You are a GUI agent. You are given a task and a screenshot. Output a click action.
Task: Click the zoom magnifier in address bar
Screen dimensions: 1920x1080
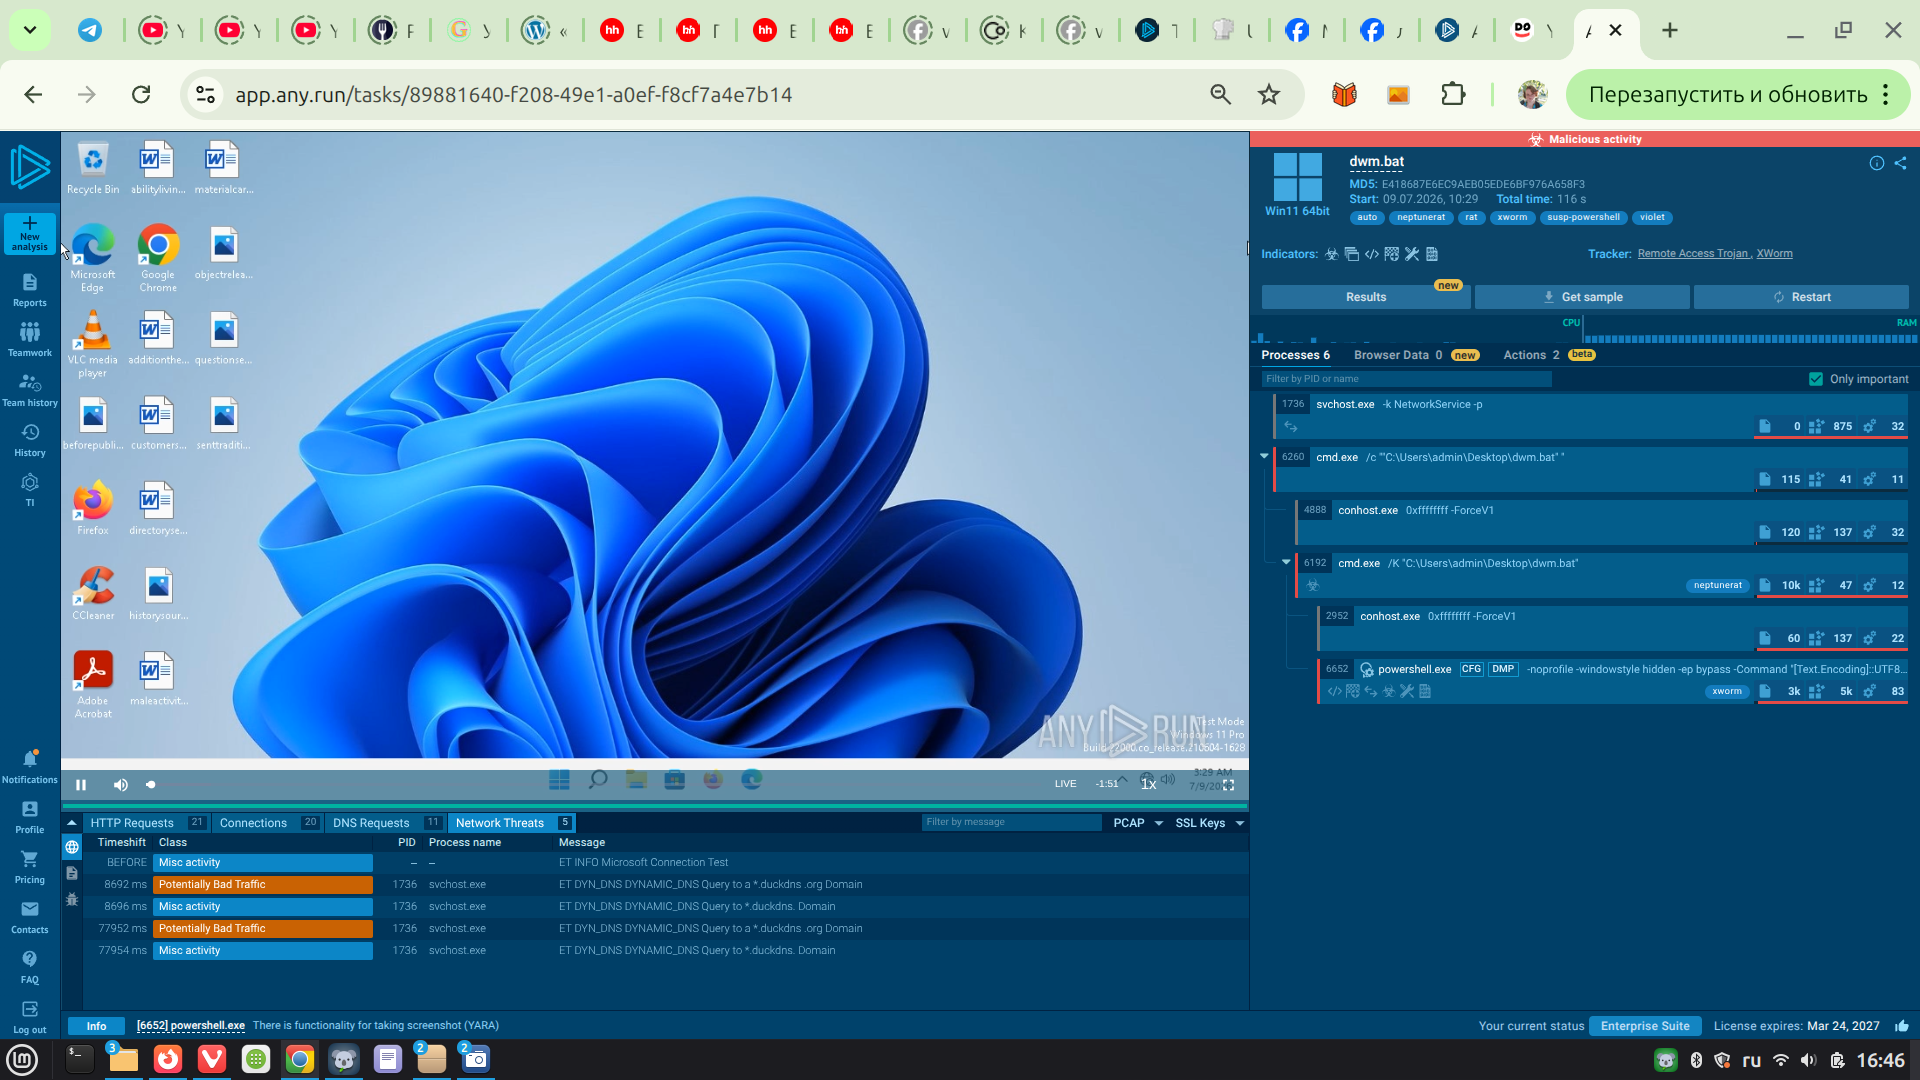click(x=1220, y=94)
